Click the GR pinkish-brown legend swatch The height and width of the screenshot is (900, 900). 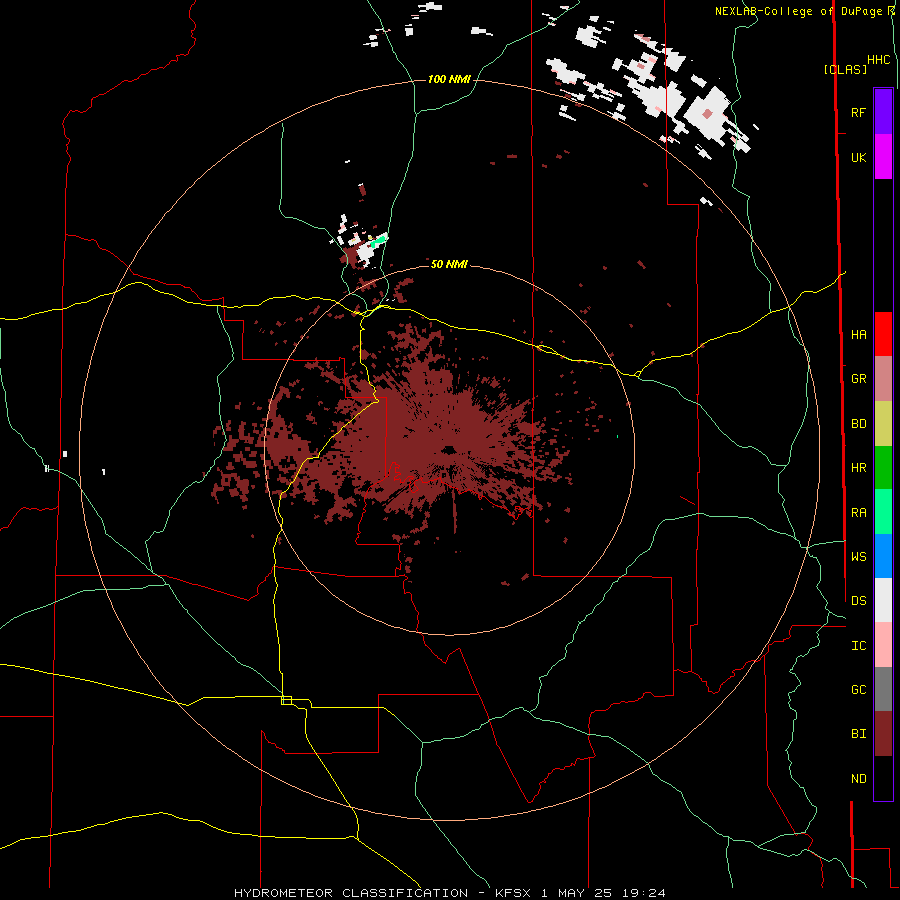(x=883, y=379)
